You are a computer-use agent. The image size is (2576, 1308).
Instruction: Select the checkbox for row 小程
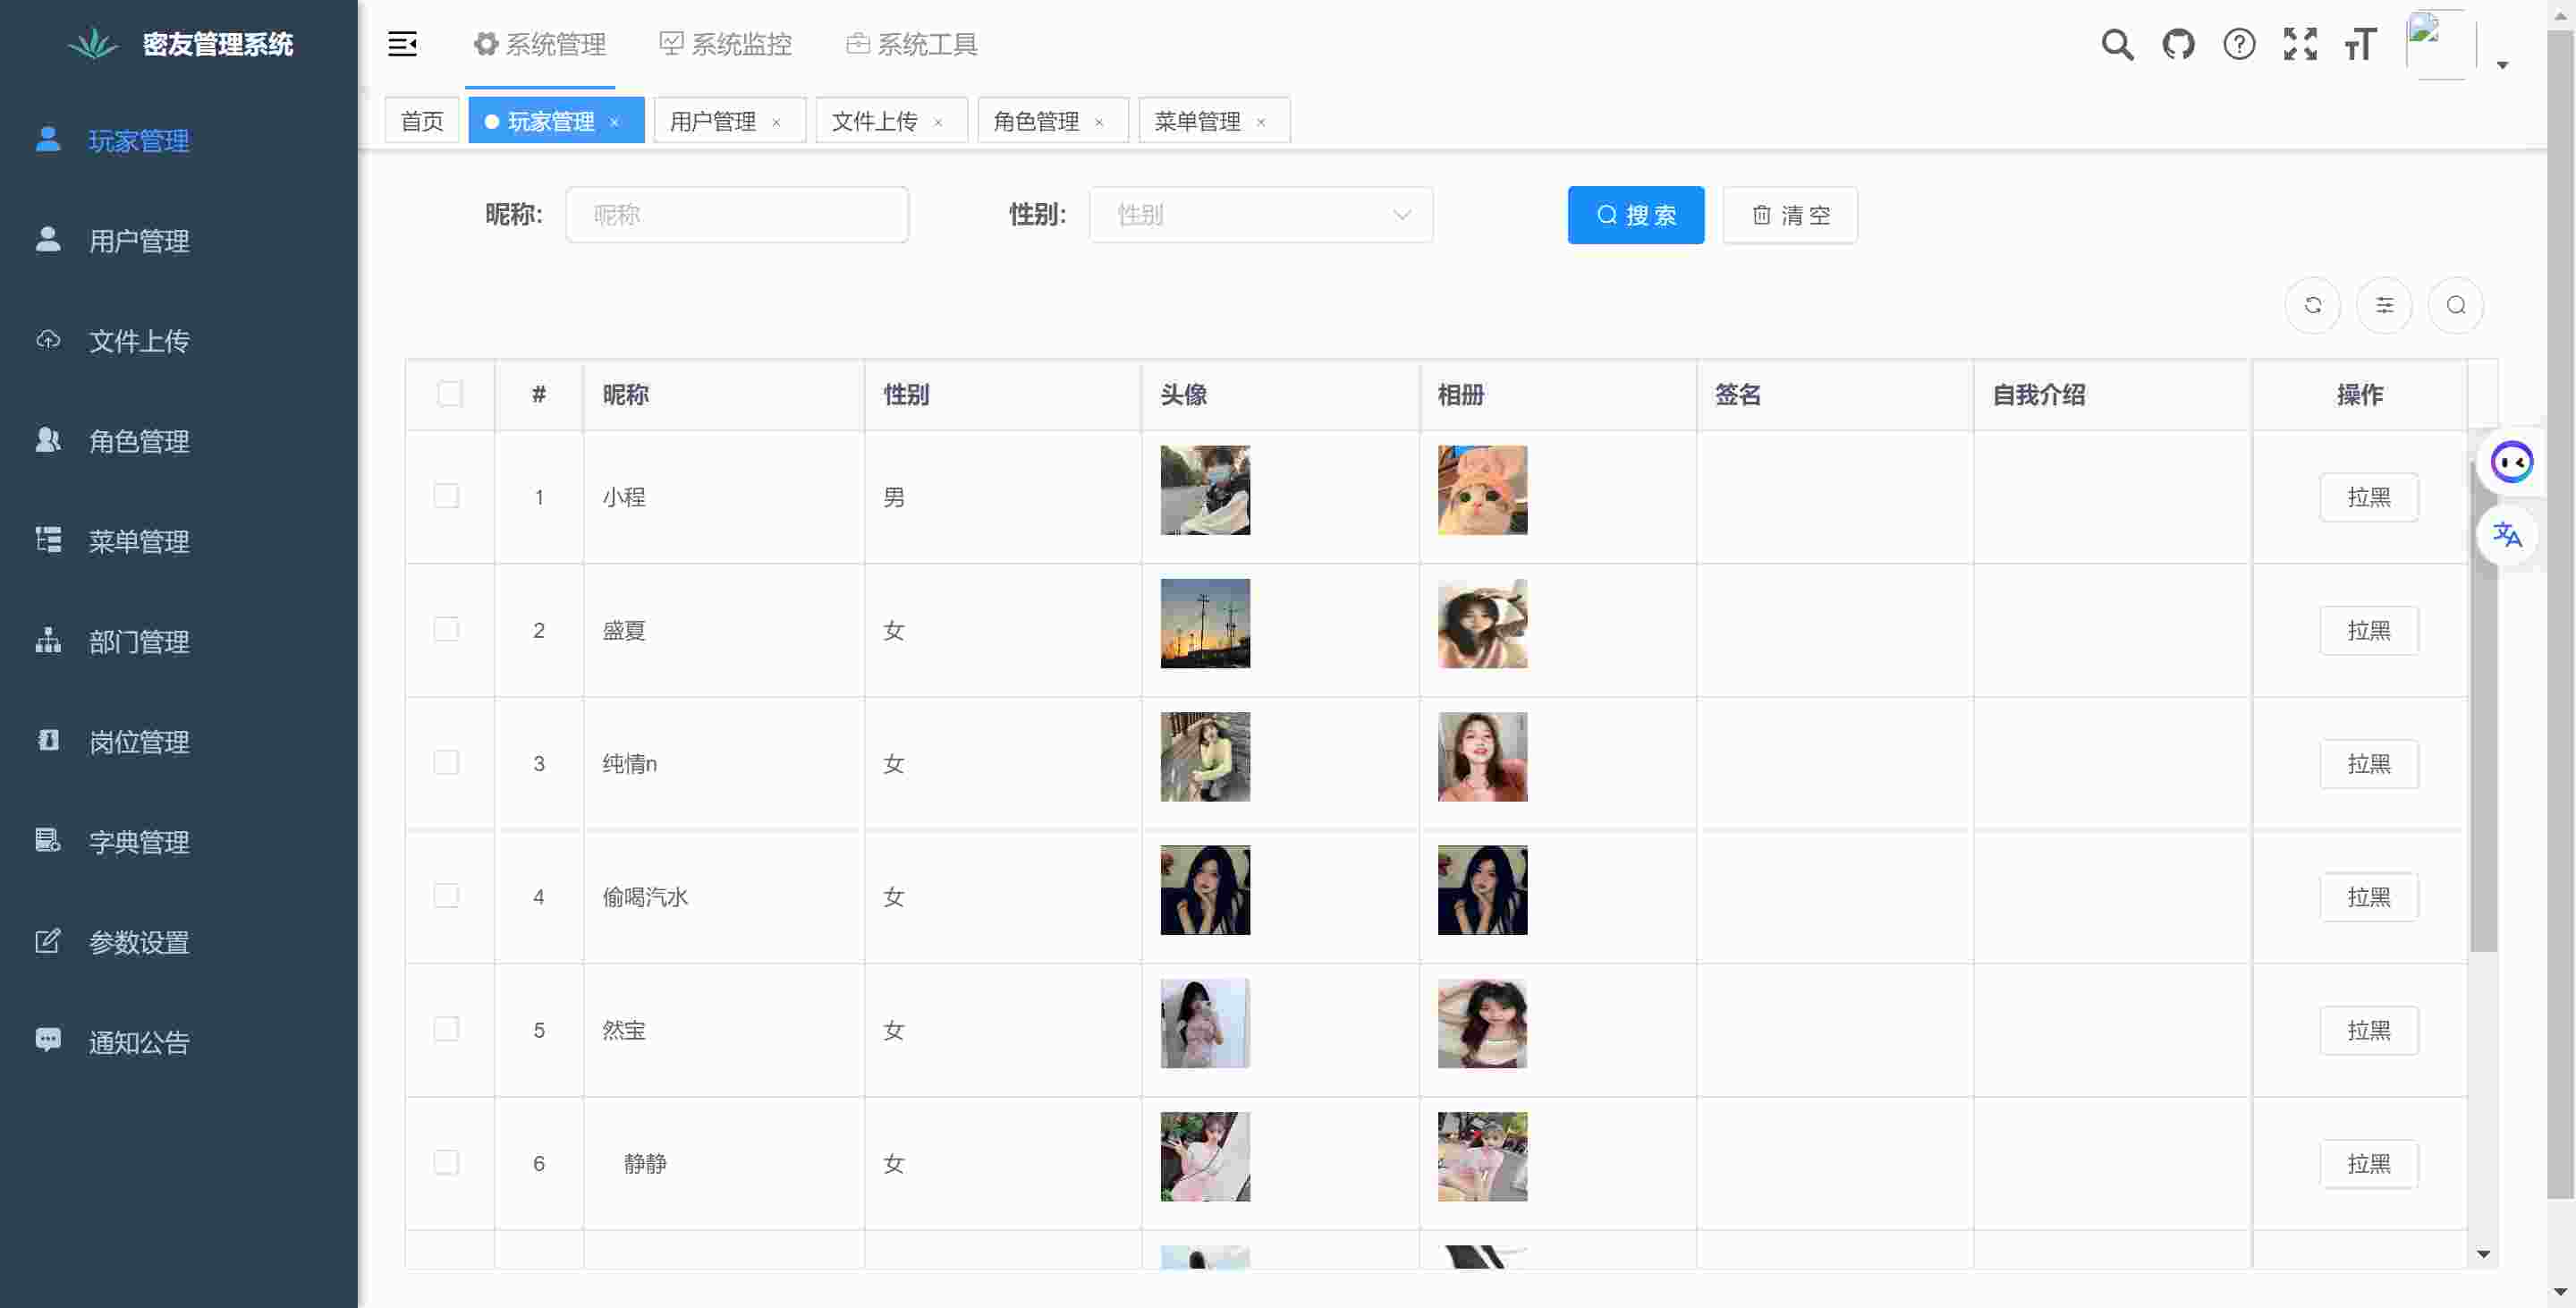pyautogui.click(x=446, y=496)
